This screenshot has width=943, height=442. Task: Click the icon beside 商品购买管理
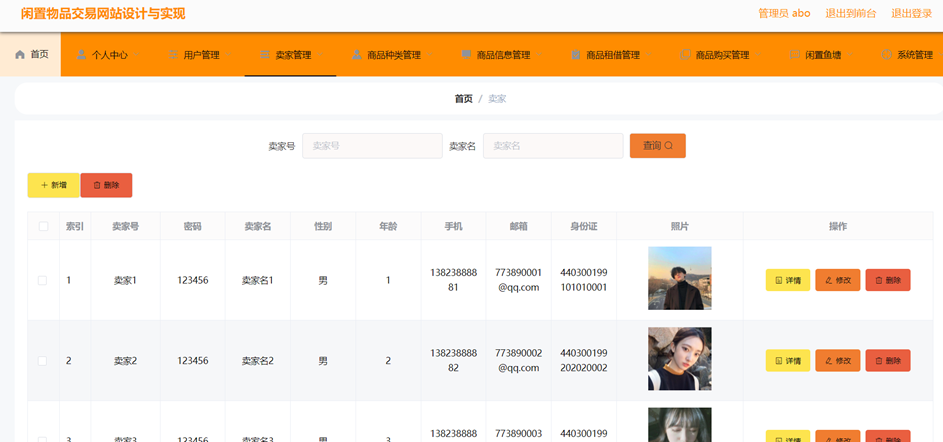685,55
